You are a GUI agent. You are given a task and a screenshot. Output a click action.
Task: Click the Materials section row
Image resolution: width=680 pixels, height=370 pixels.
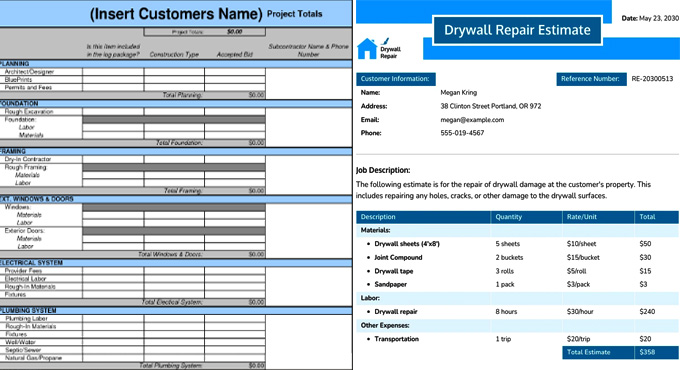[517, 230]
